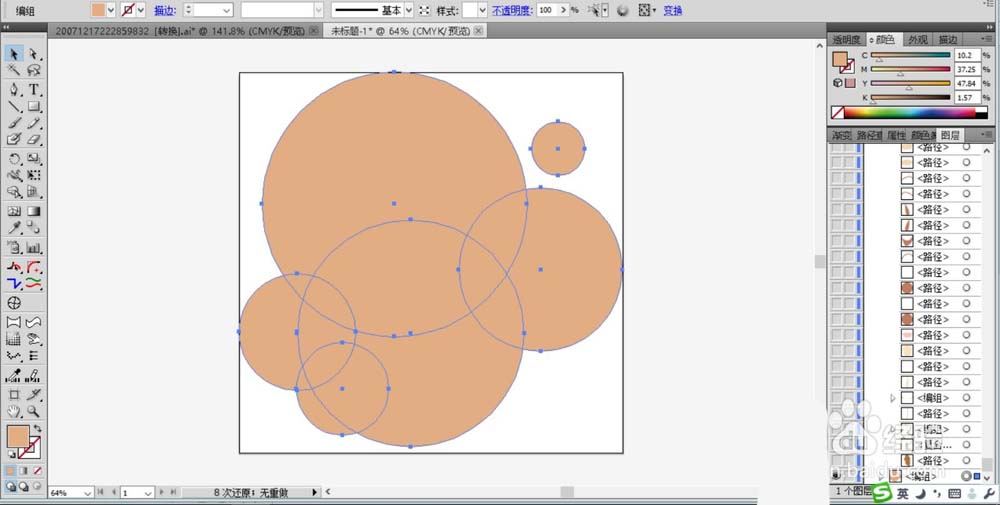Select the Gradient tool
Image resolution: width=1000 pixels, height=505 pixels.
[x=34, y=211]
